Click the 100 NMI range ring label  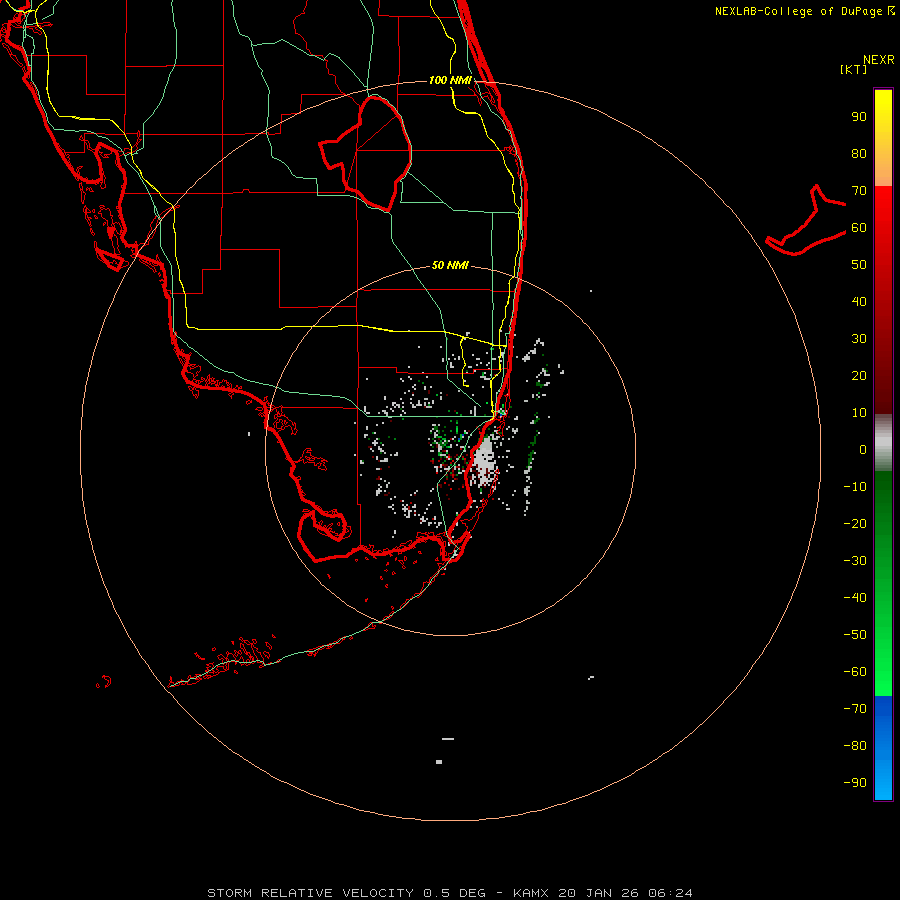450,80
